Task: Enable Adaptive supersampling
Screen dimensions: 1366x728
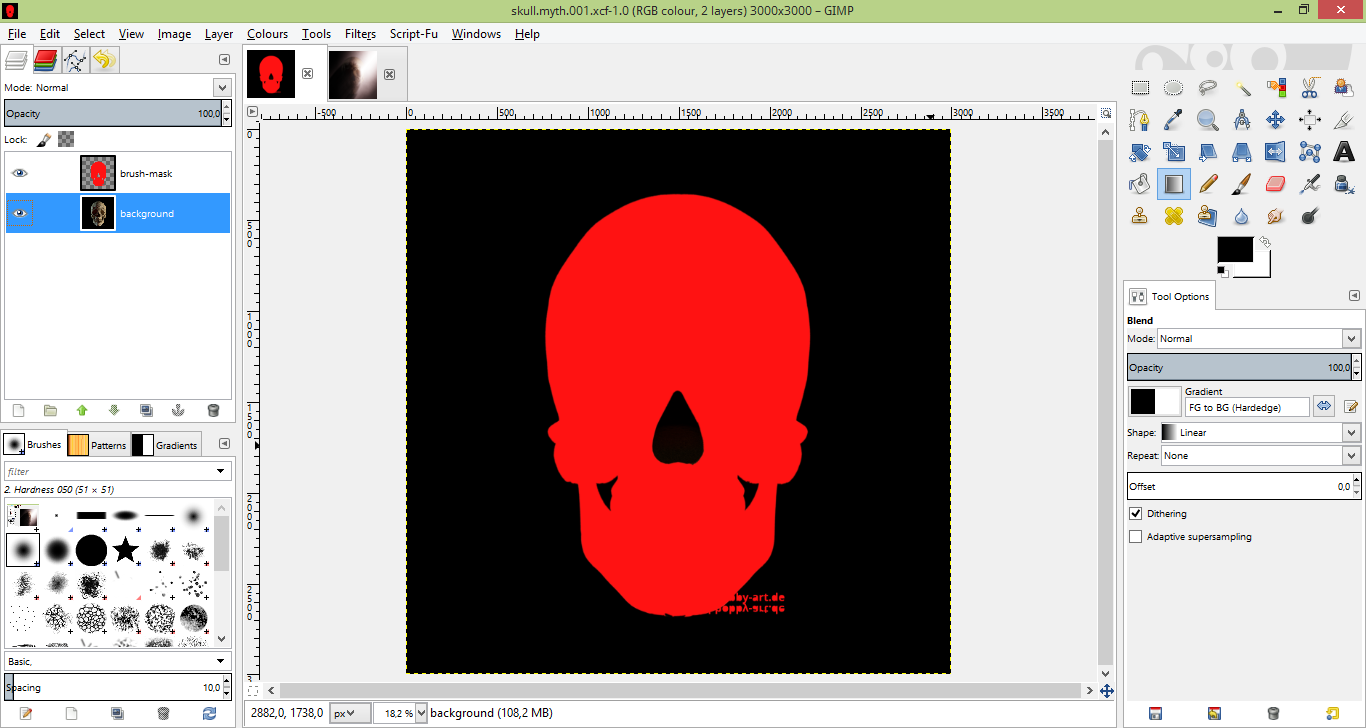Action: (x=1135, y=537)
